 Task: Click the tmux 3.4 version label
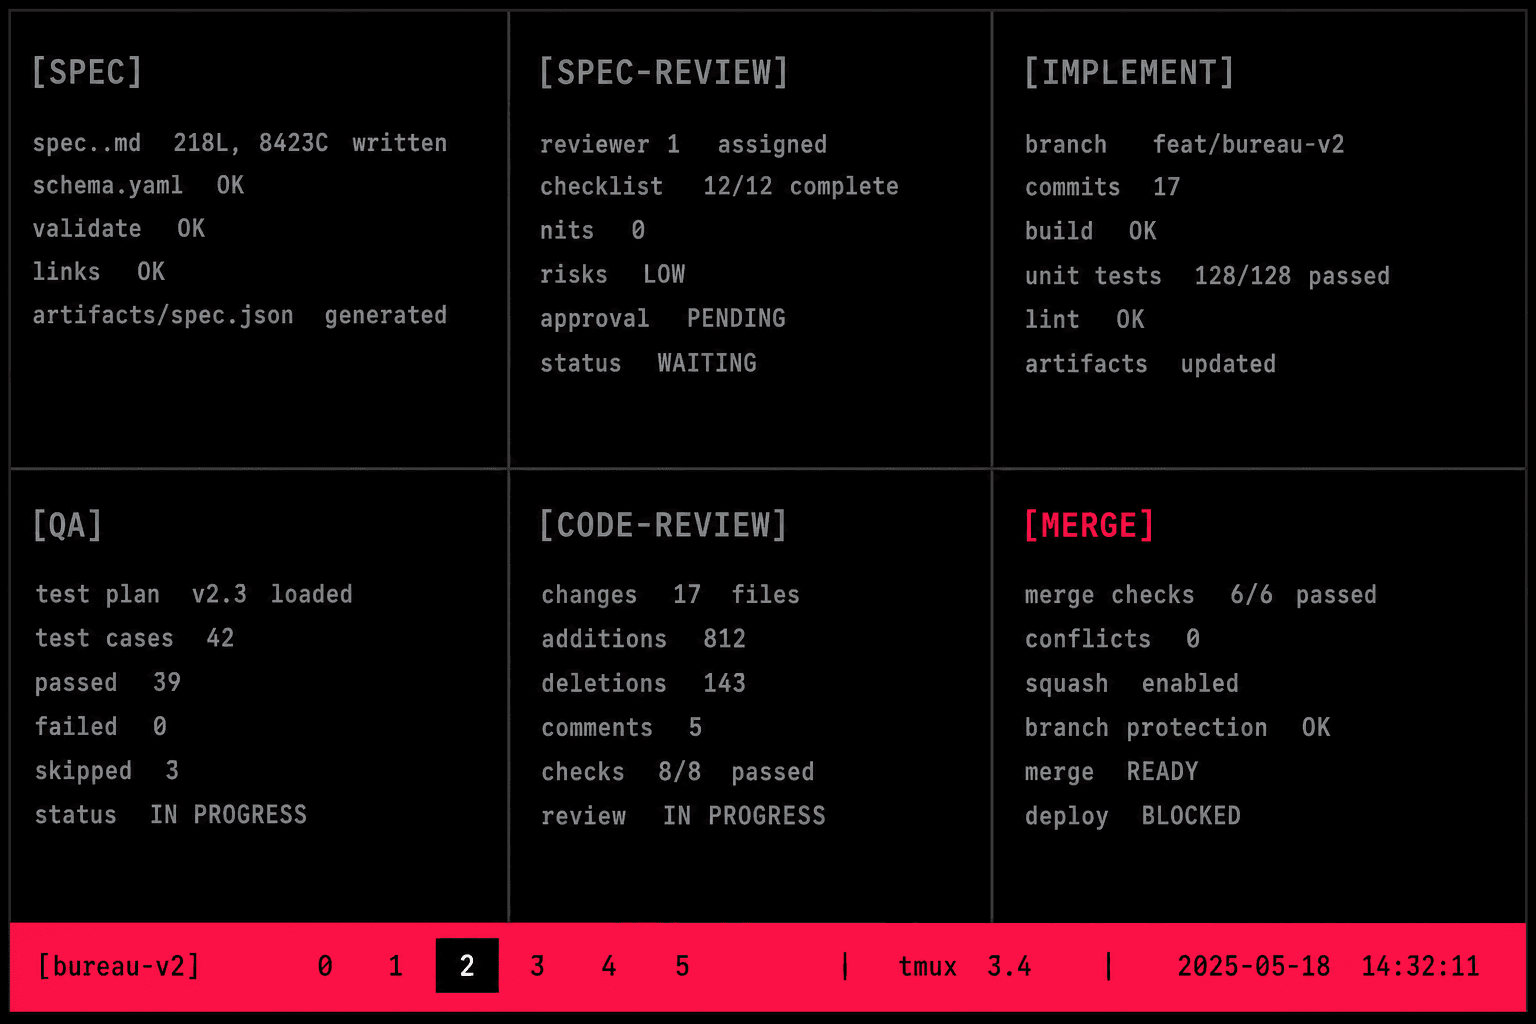pos(964,966)
